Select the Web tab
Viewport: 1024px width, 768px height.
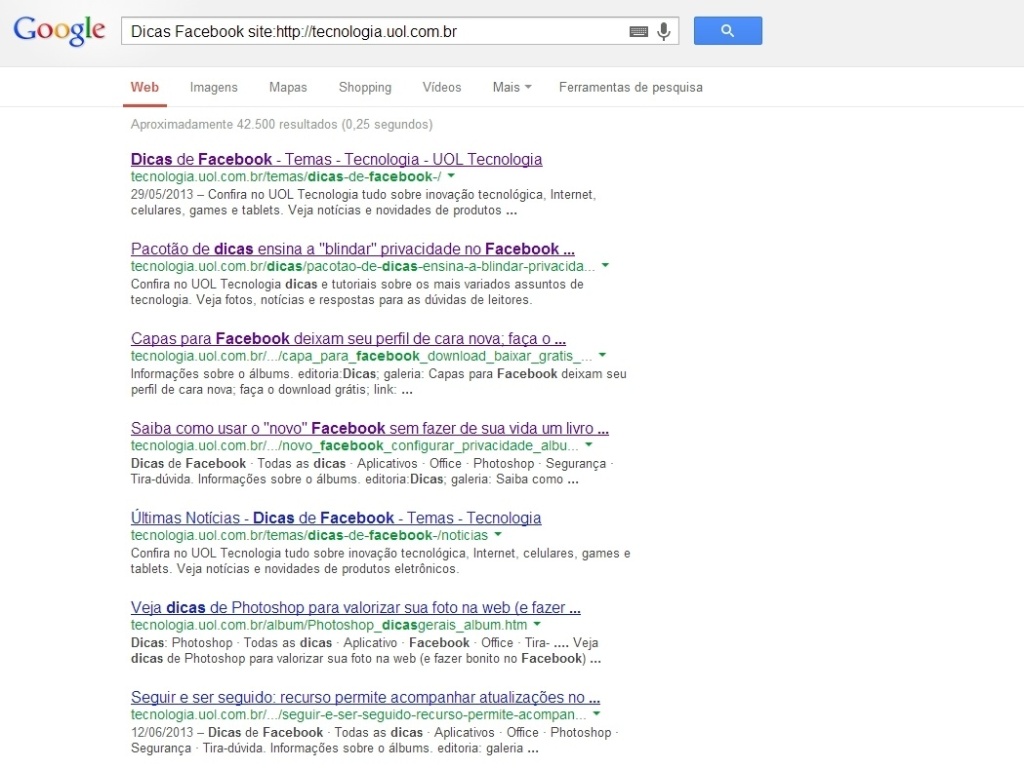point(144,88)
